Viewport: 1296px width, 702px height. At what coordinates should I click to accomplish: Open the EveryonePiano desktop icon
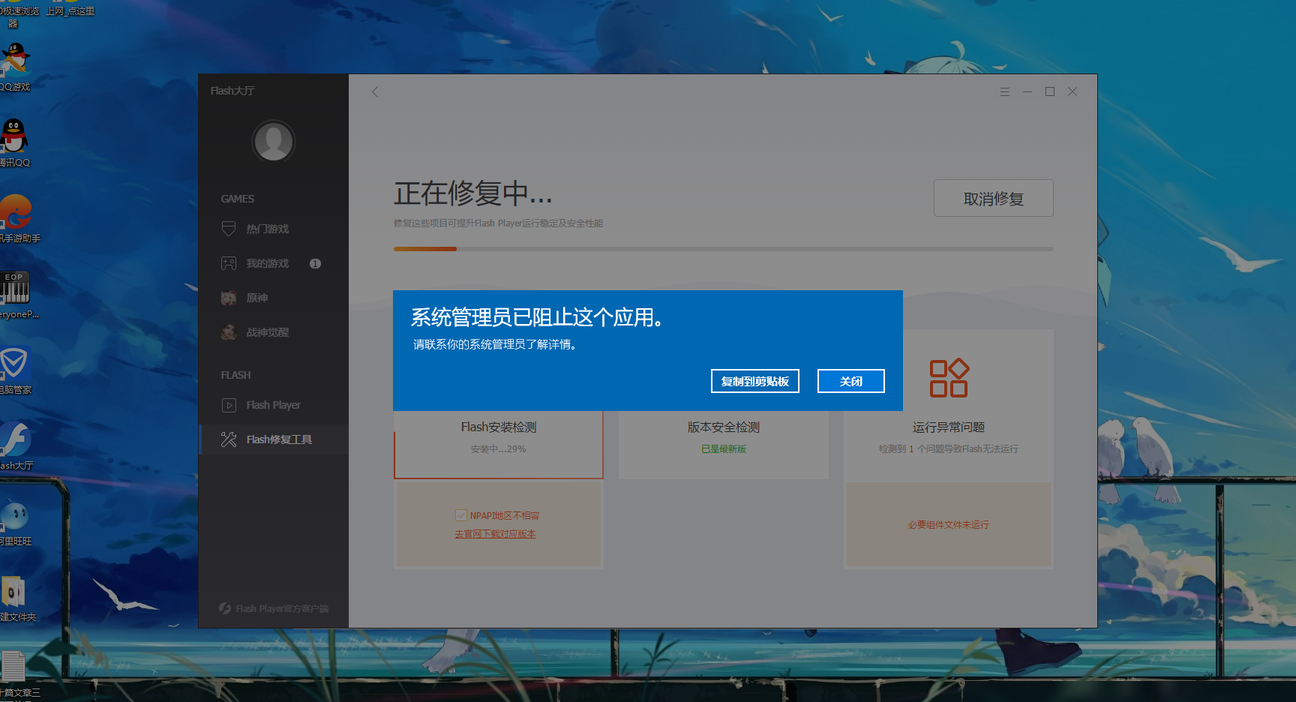[15, 295]
